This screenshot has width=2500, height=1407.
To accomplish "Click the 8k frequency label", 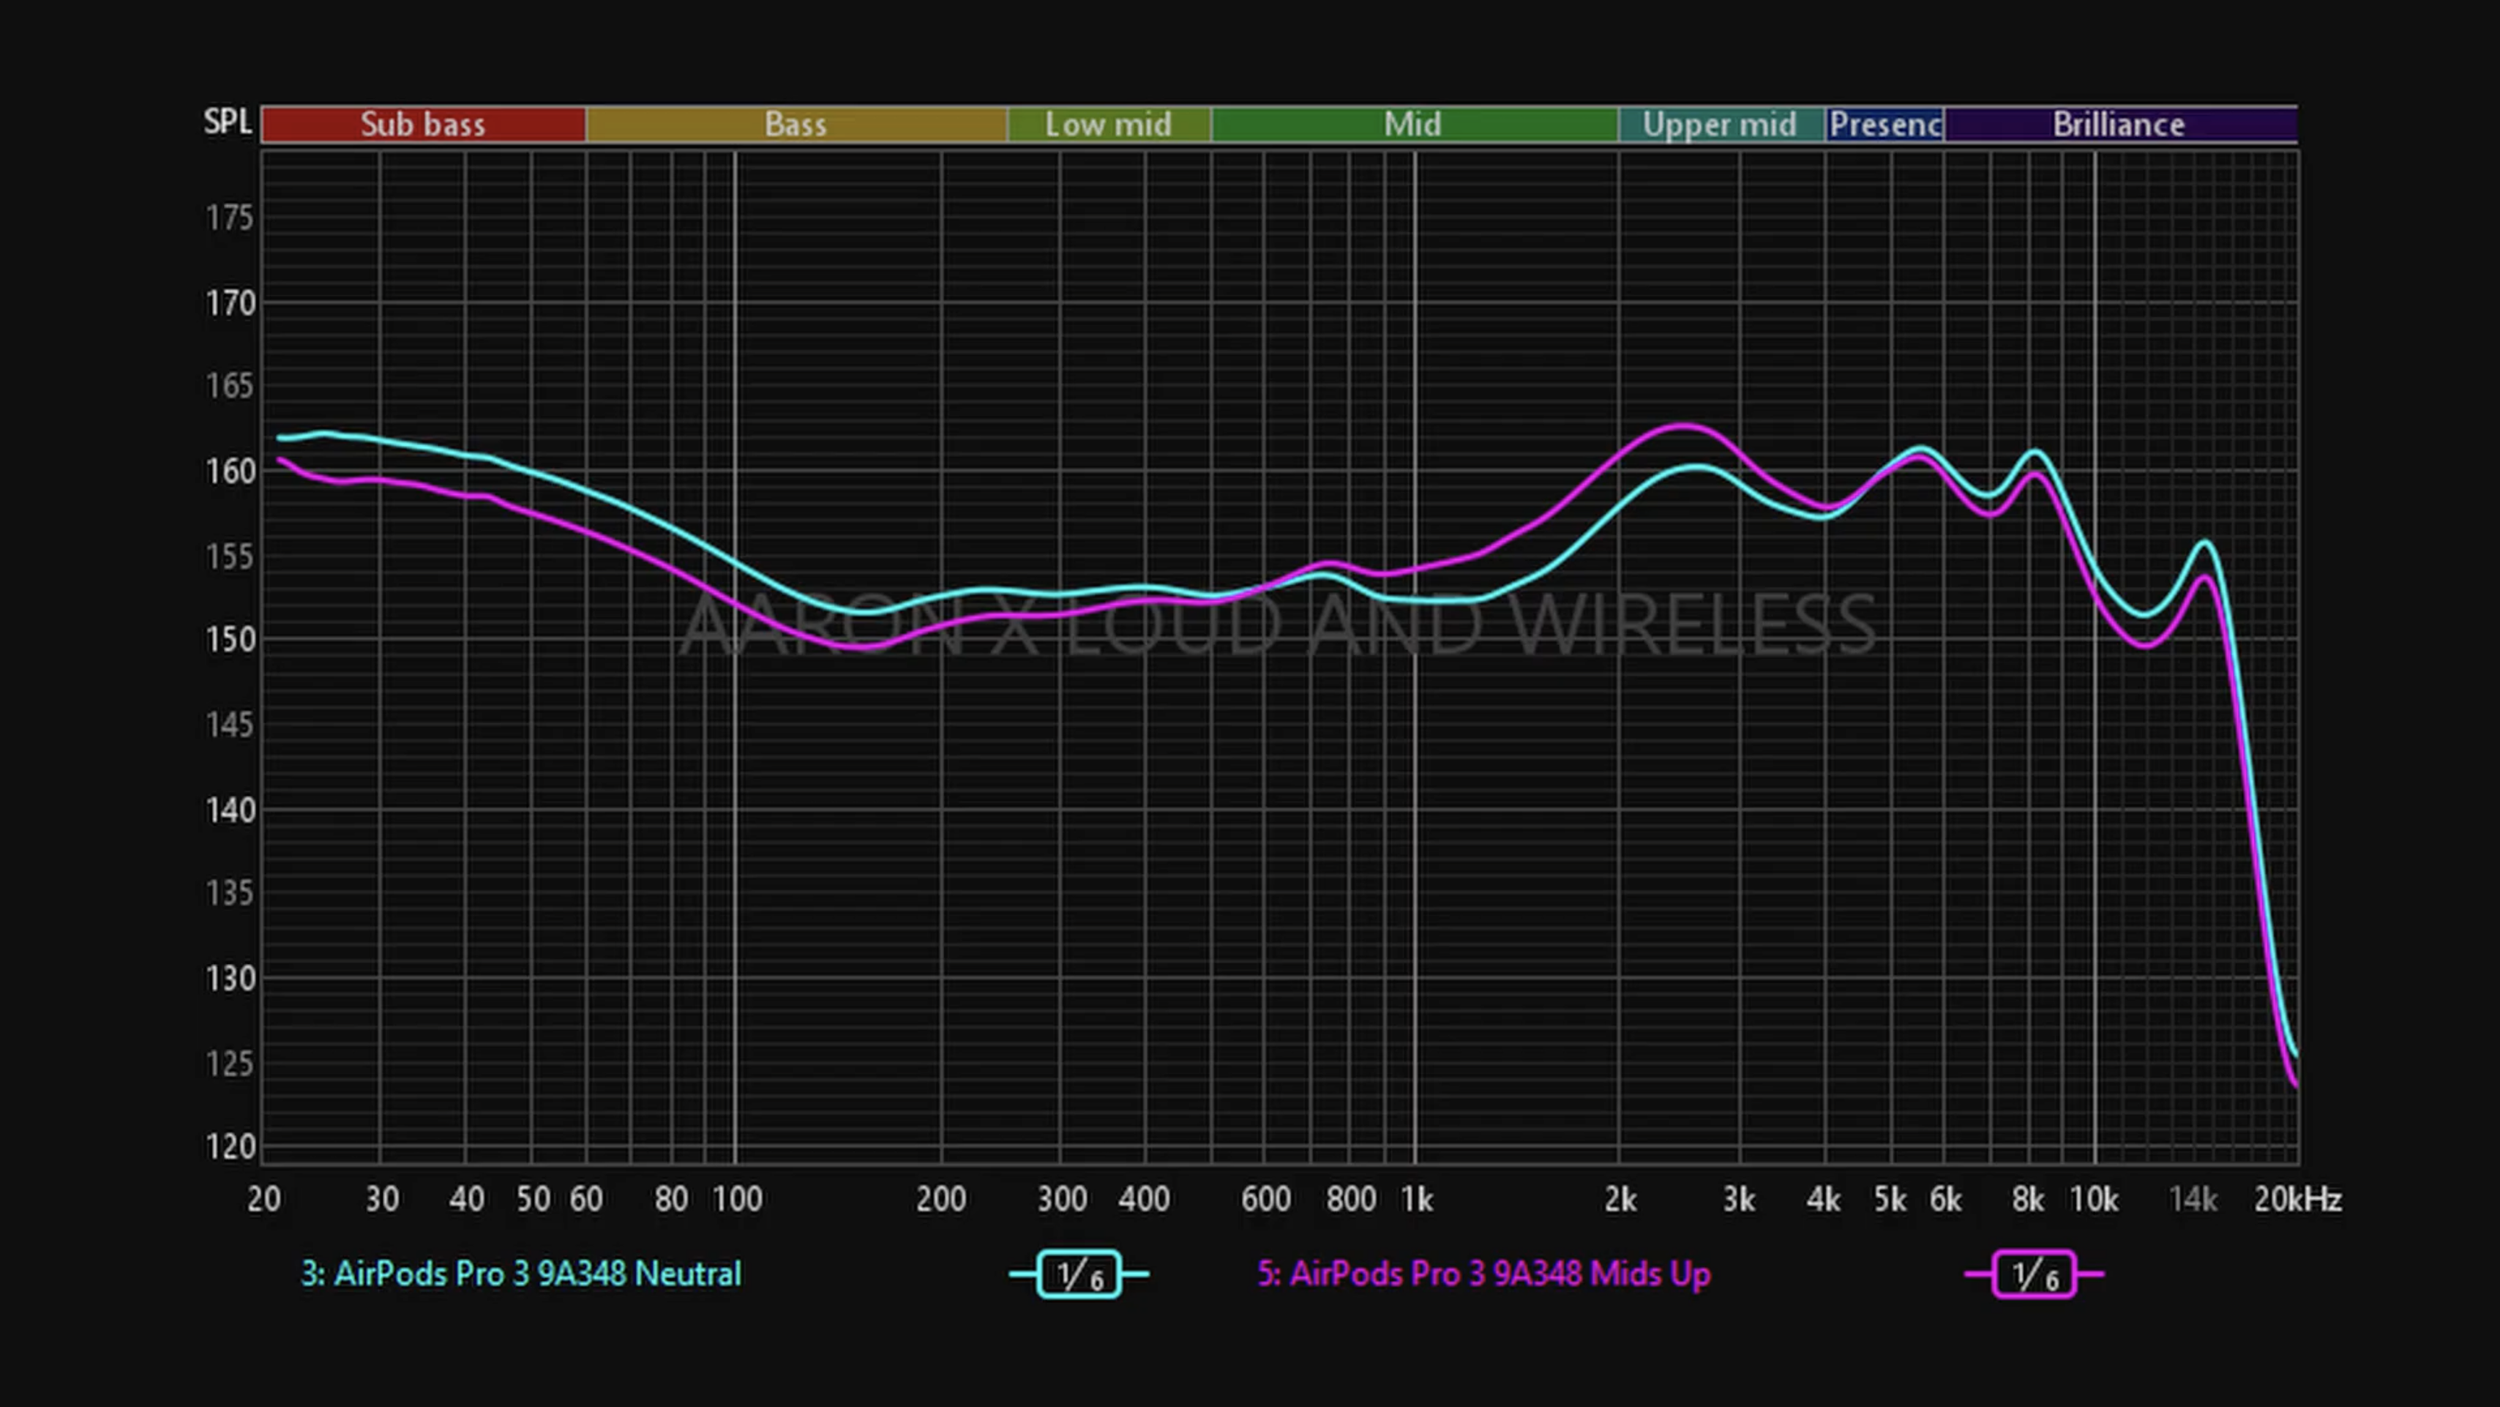I will tap(2028, 1199).
